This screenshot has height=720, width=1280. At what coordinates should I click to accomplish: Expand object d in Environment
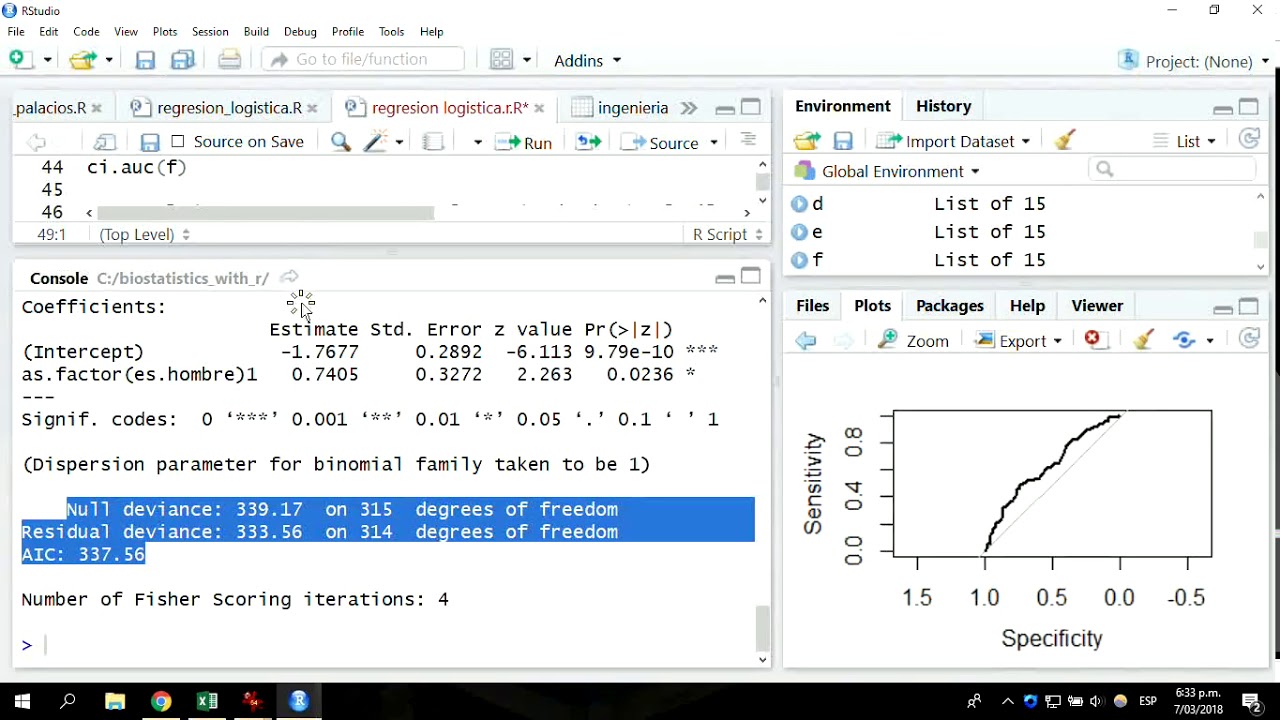pyautogui.click(x=799, y=204)
